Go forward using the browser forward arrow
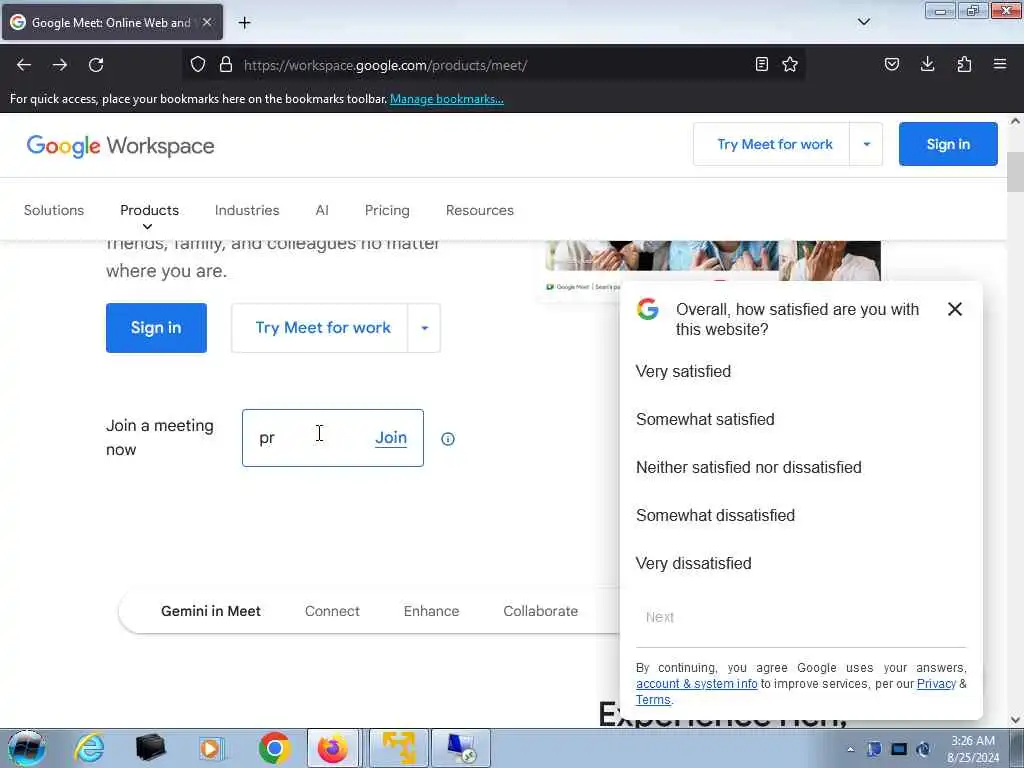This screenshot has height=768, width=1024. [x=60, y=65]
